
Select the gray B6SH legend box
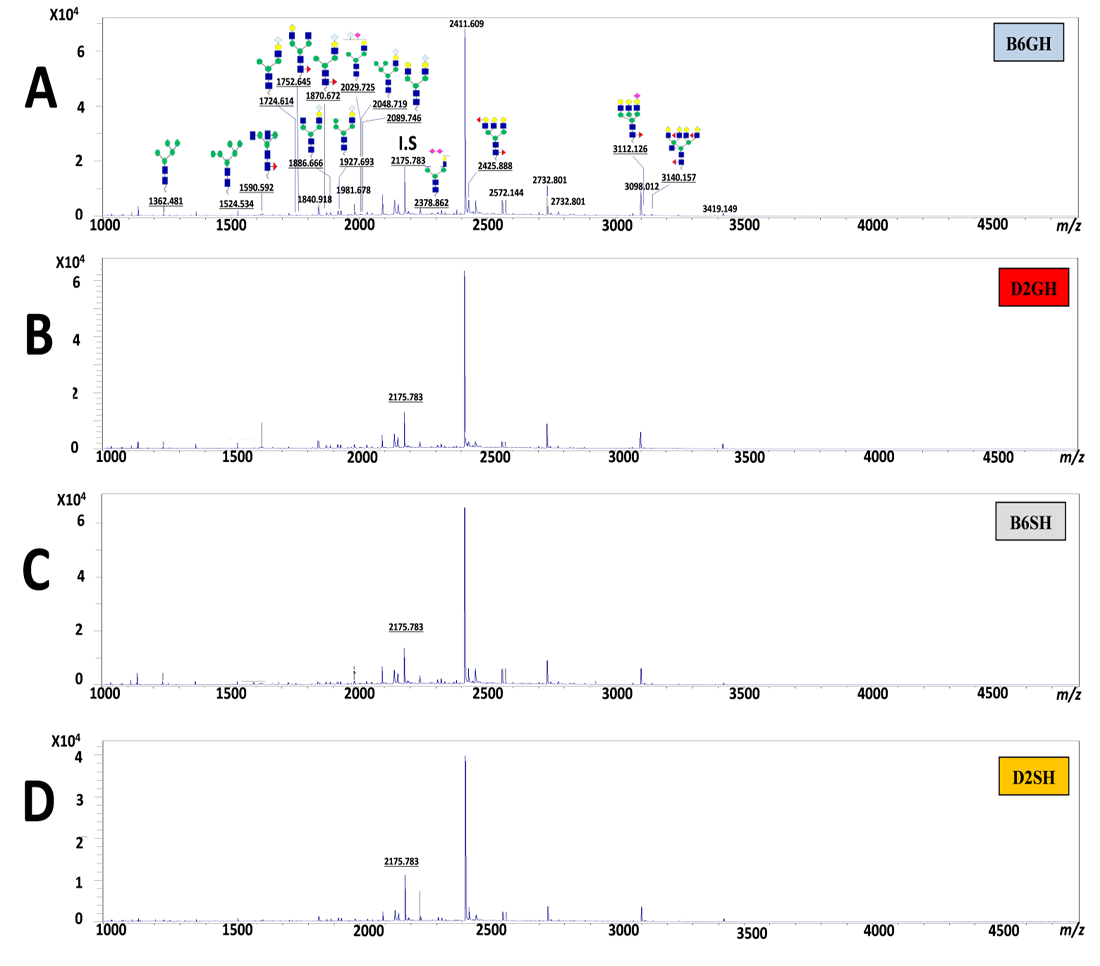click(x=1031, y=523)
